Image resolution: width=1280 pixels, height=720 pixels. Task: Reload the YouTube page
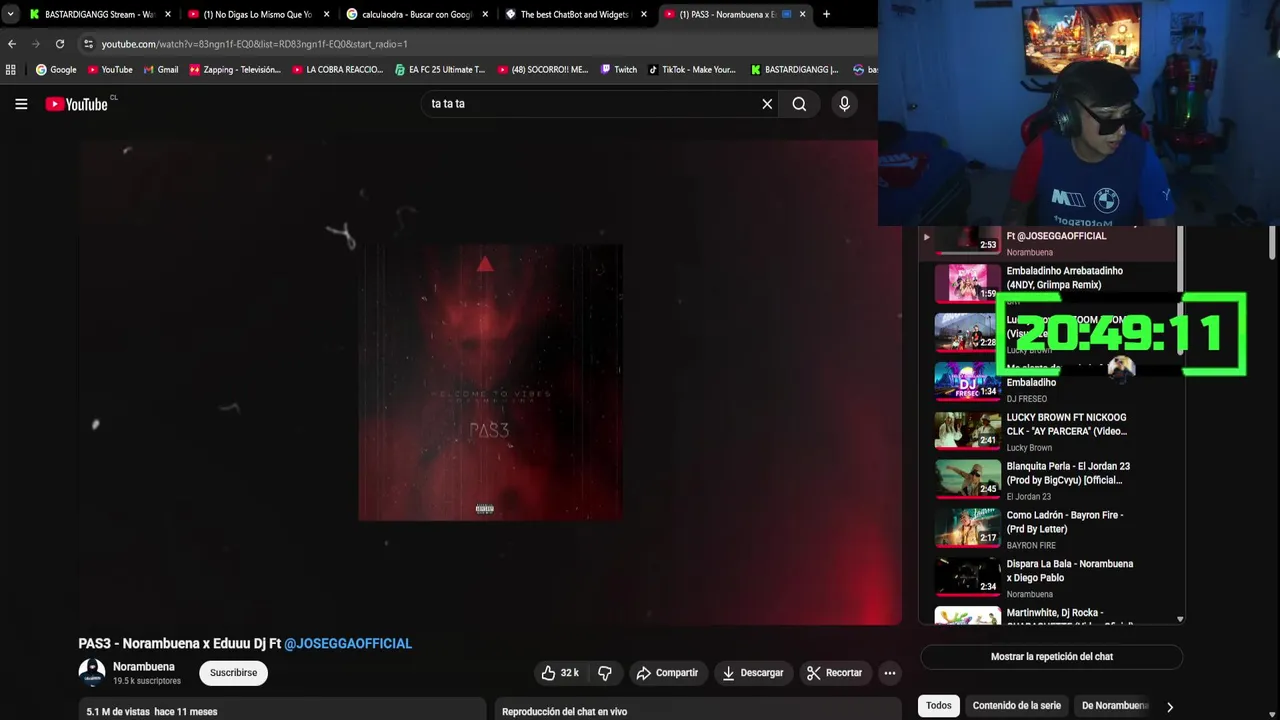tap(60, 44)
